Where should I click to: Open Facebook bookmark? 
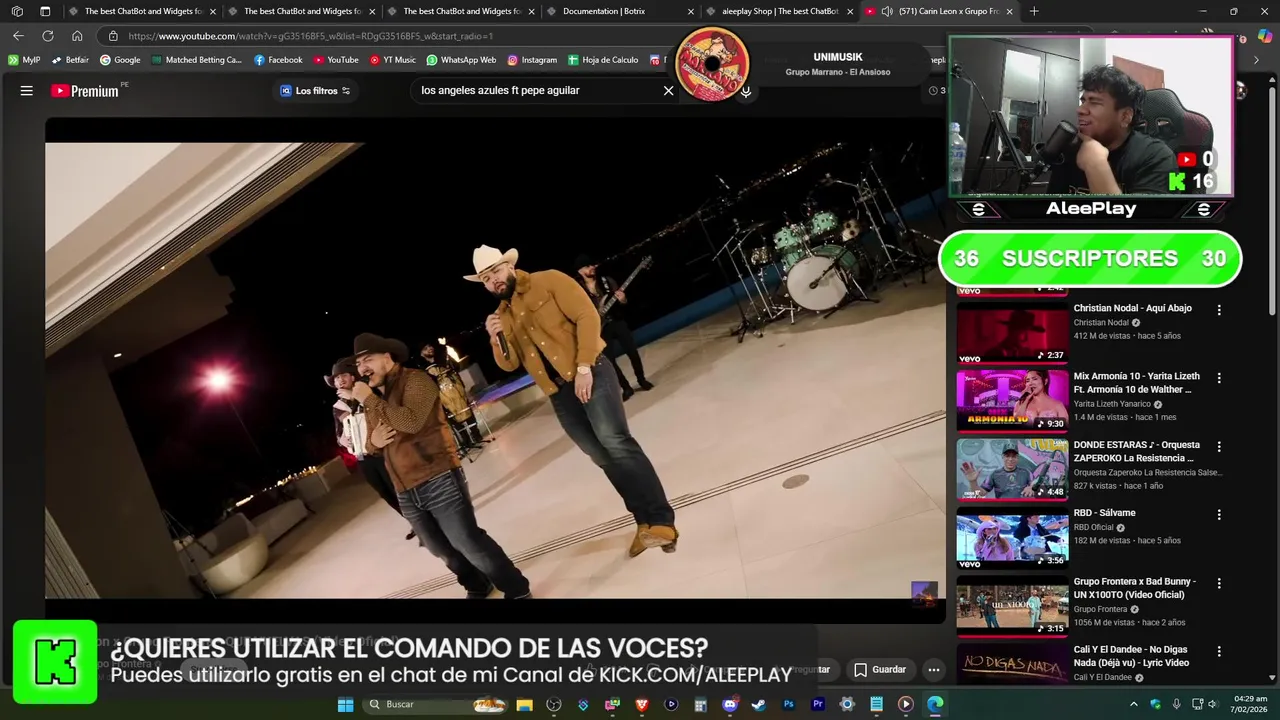tap(278, 60)
